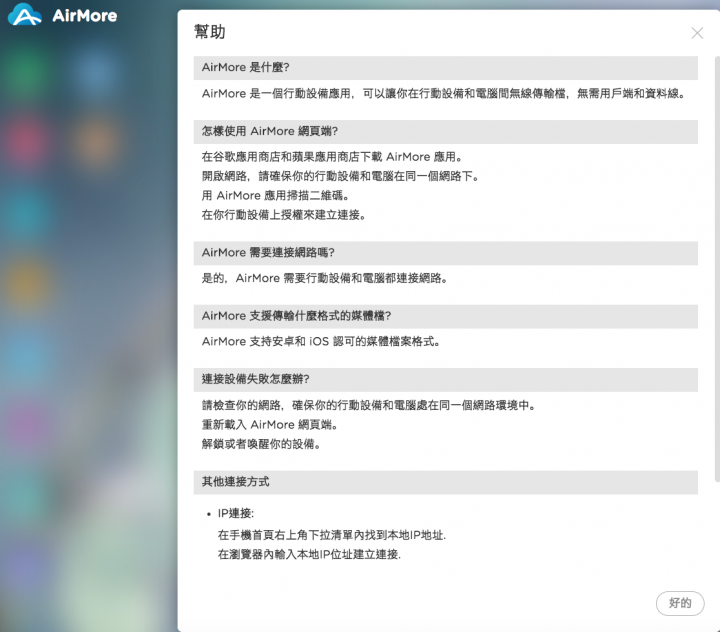Click the vertical scrollbar in help dialog
Screen dimensions: 720x632
coord(718,269)
